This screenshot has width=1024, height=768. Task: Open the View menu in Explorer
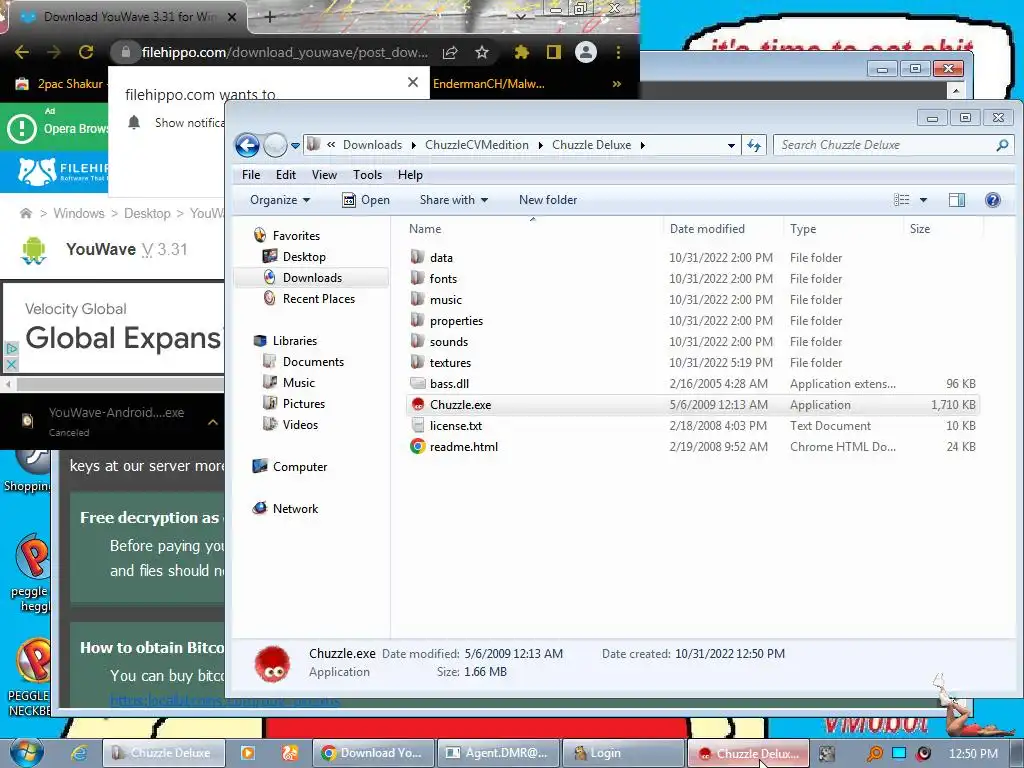click(324, 175)
